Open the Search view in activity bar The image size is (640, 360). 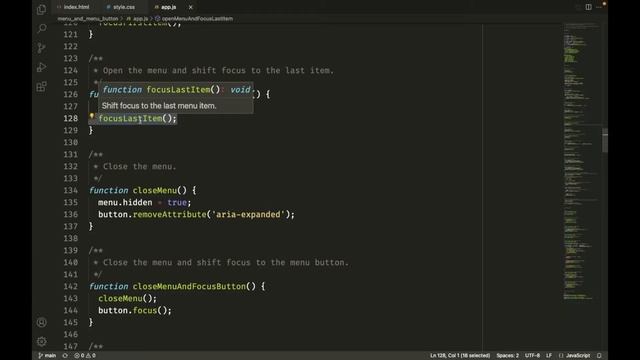click(42, 28)
